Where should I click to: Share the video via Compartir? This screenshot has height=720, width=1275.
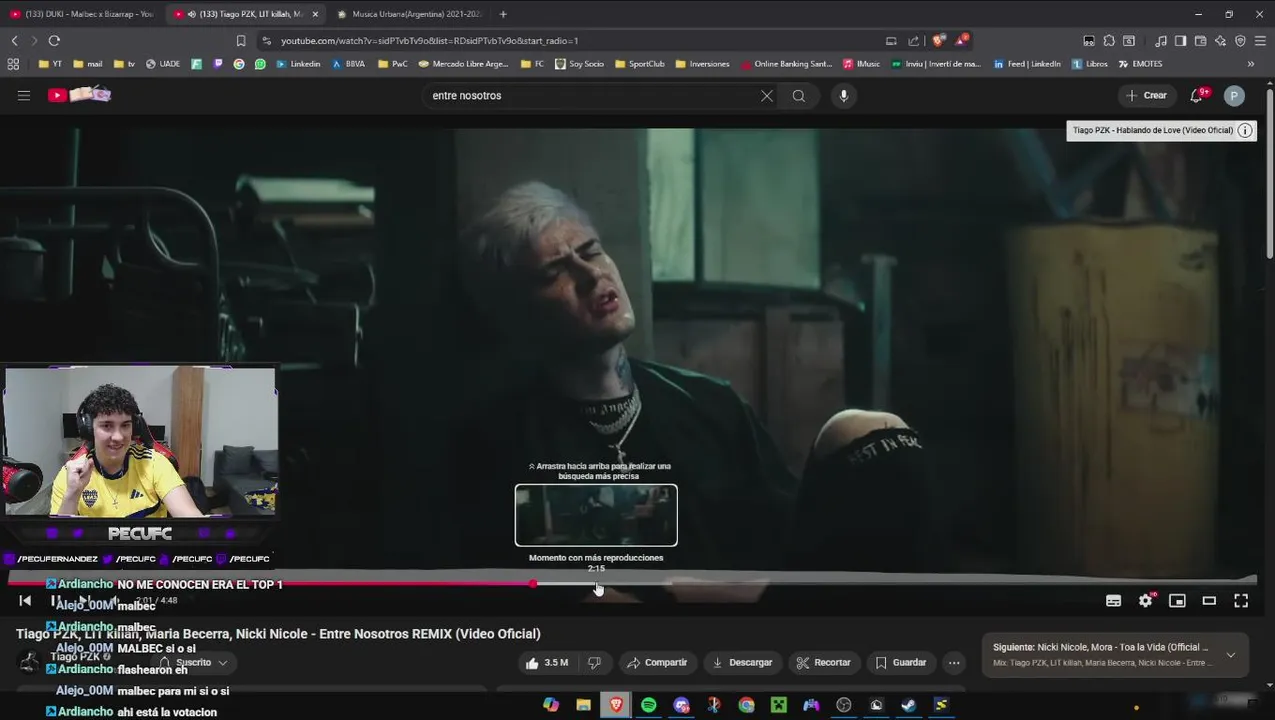click(657, 662)
